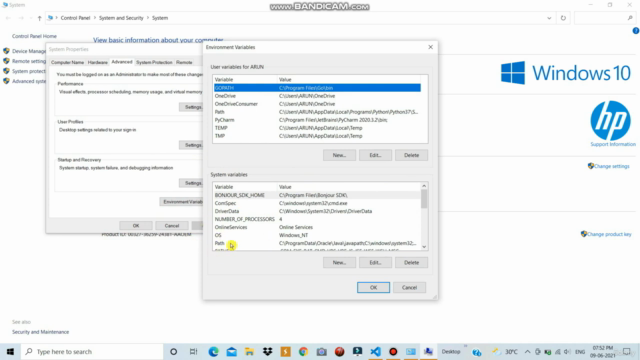Viewport: 640px width, 360px height.
Task: Switch to Hardware tab
Action: [x=98, y=62]
